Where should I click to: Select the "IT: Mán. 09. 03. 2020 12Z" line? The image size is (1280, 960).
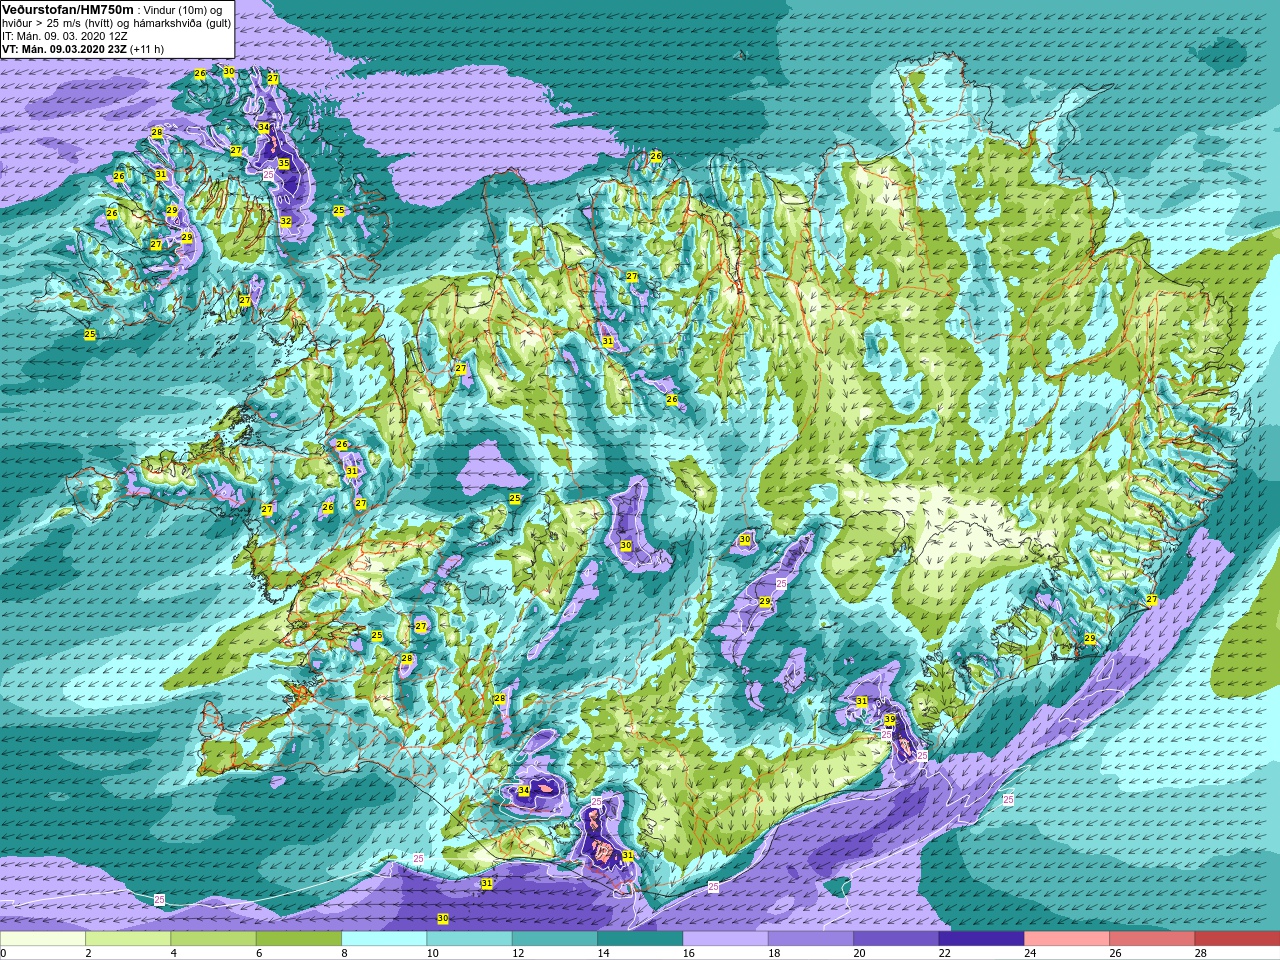point(65,36)
